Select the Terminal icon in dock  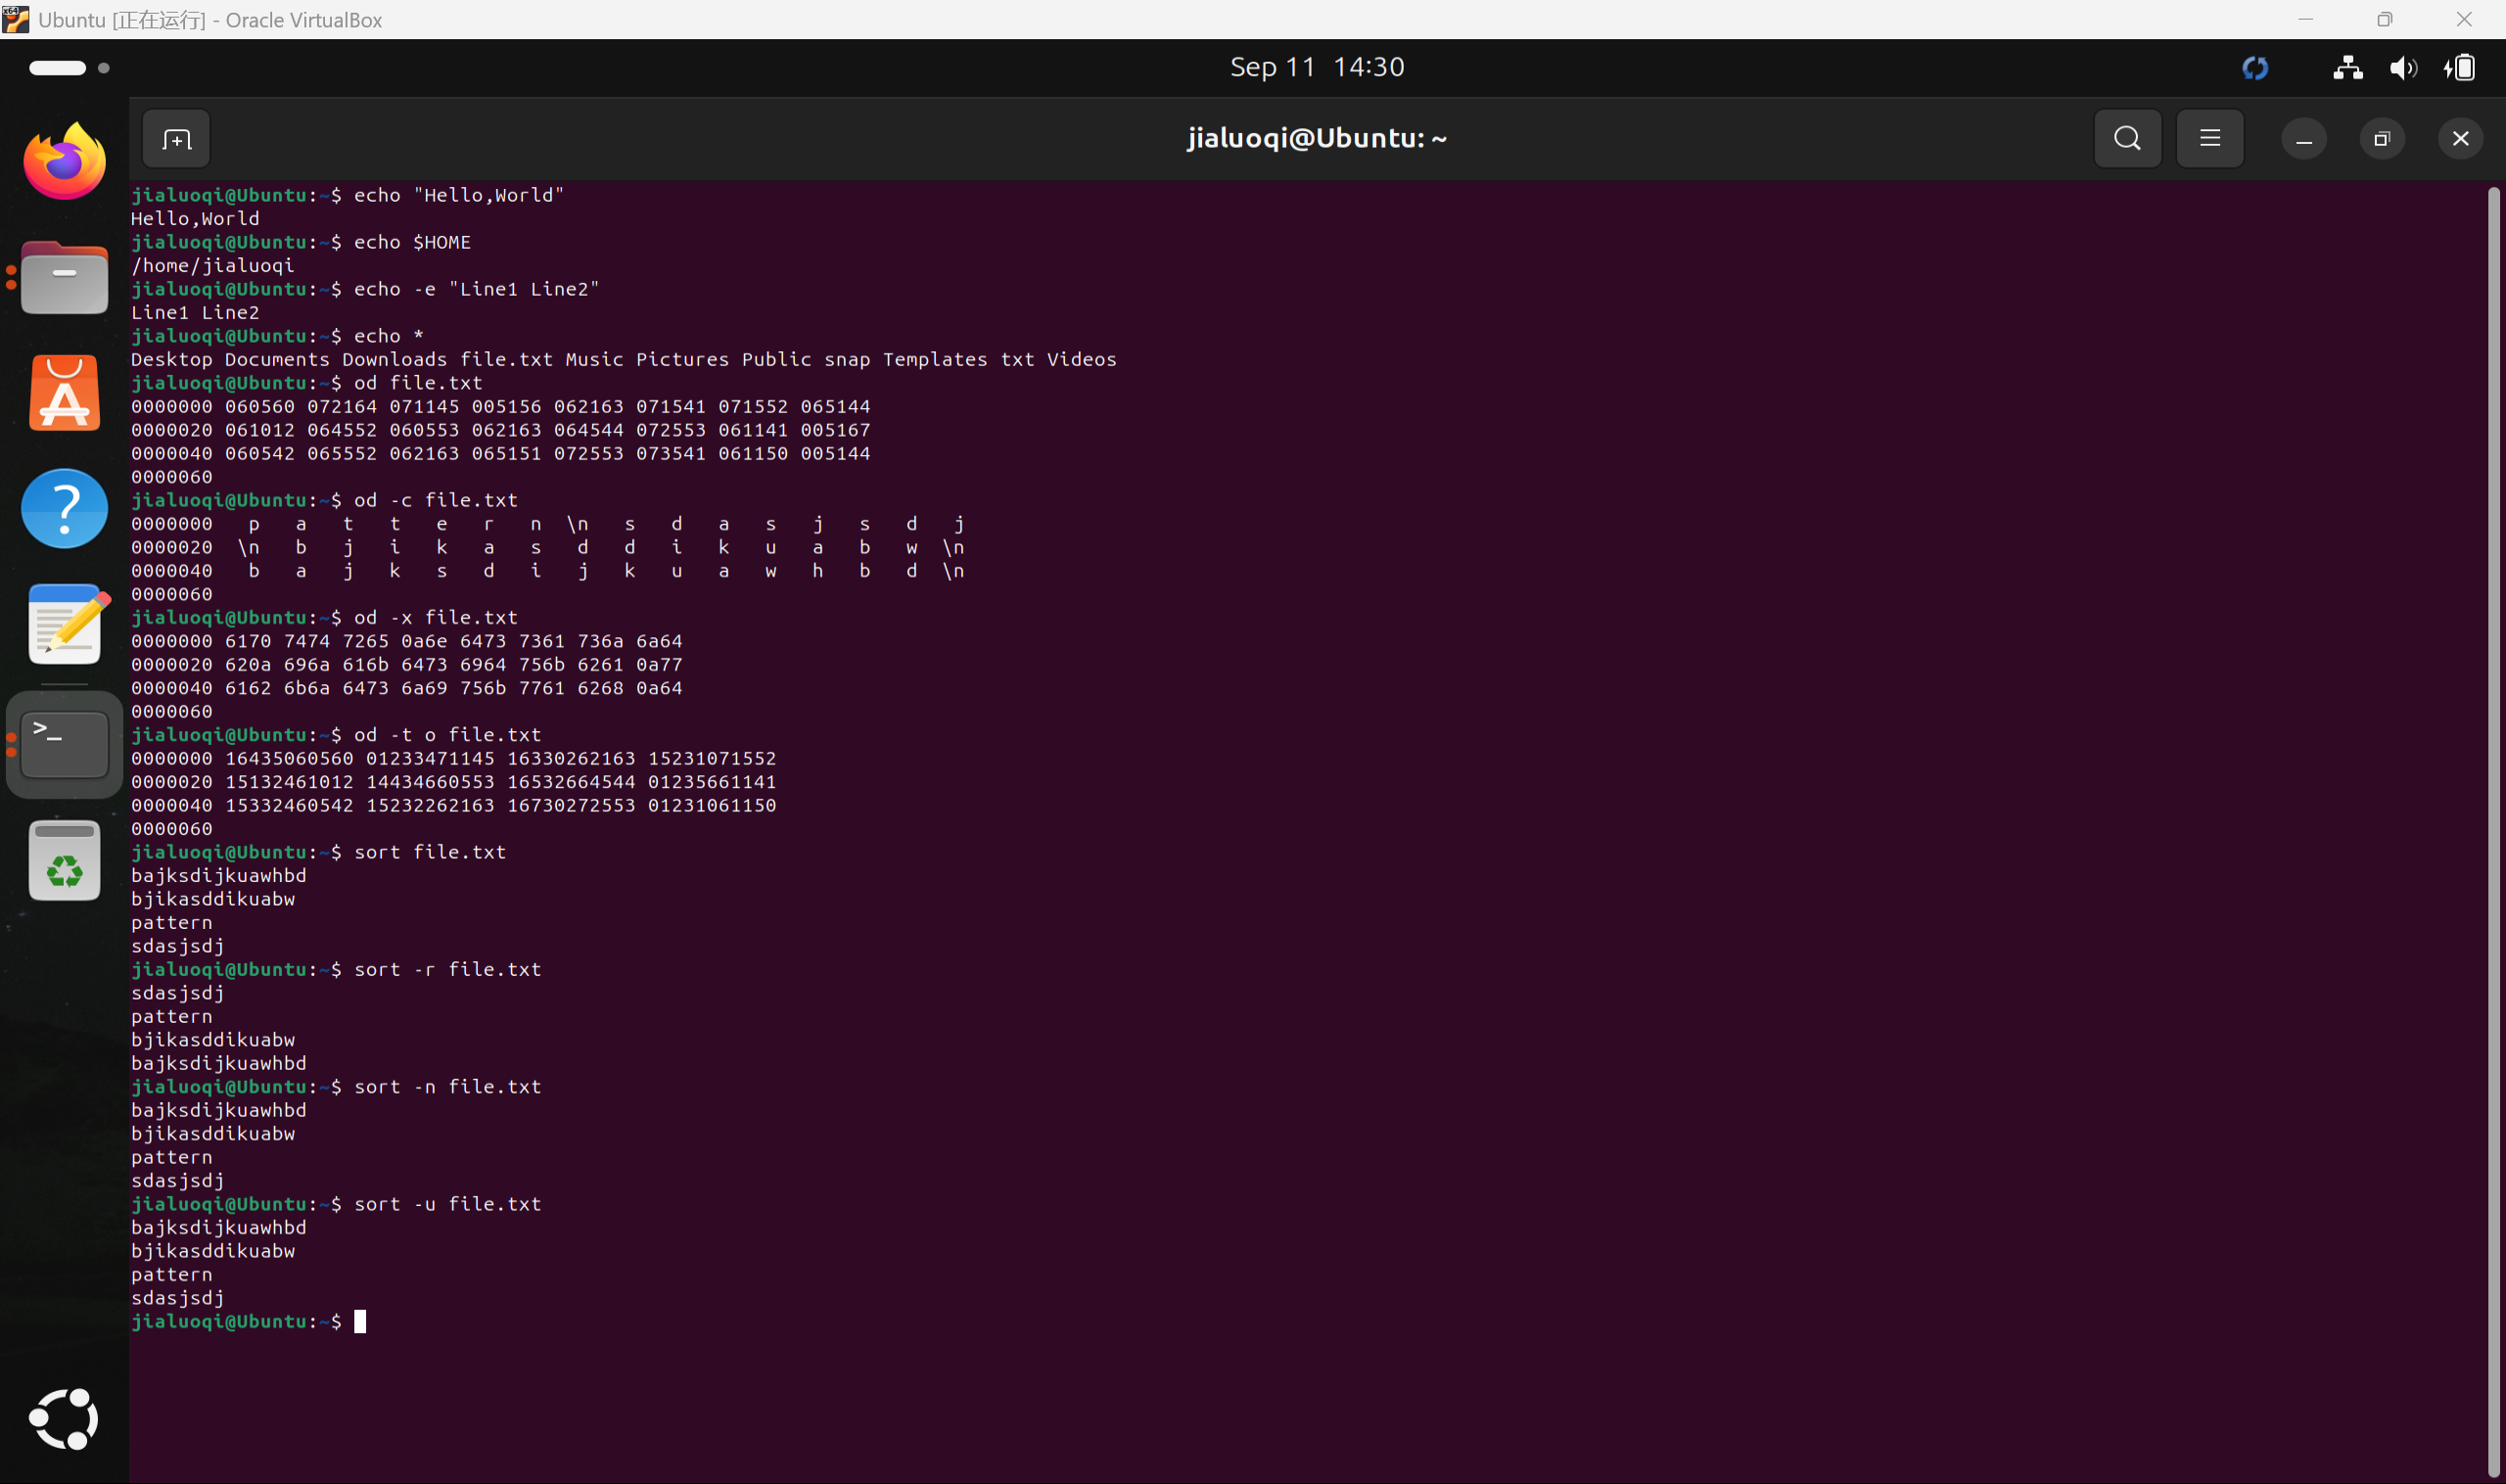coord(64,744)
